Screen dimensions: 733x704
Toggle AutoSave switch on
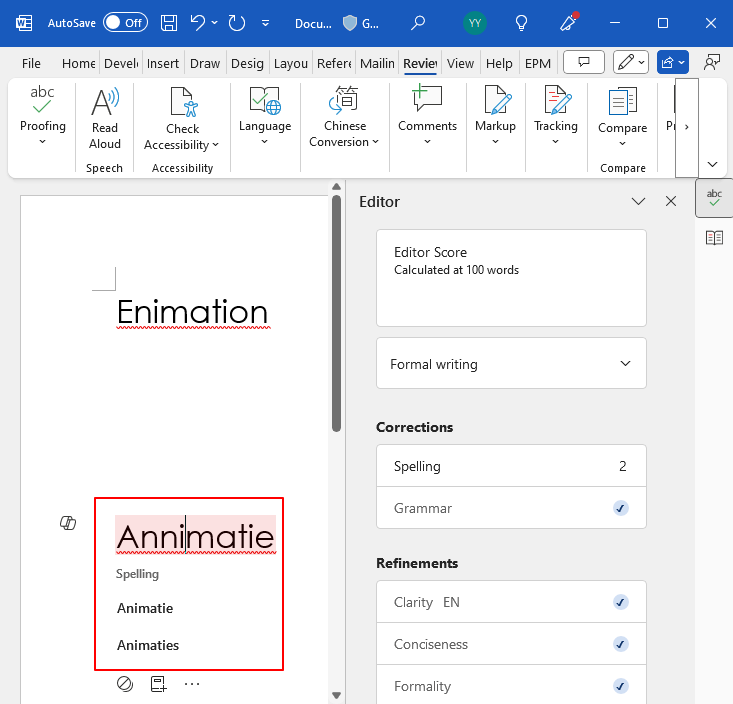click(x=125, y=23)
